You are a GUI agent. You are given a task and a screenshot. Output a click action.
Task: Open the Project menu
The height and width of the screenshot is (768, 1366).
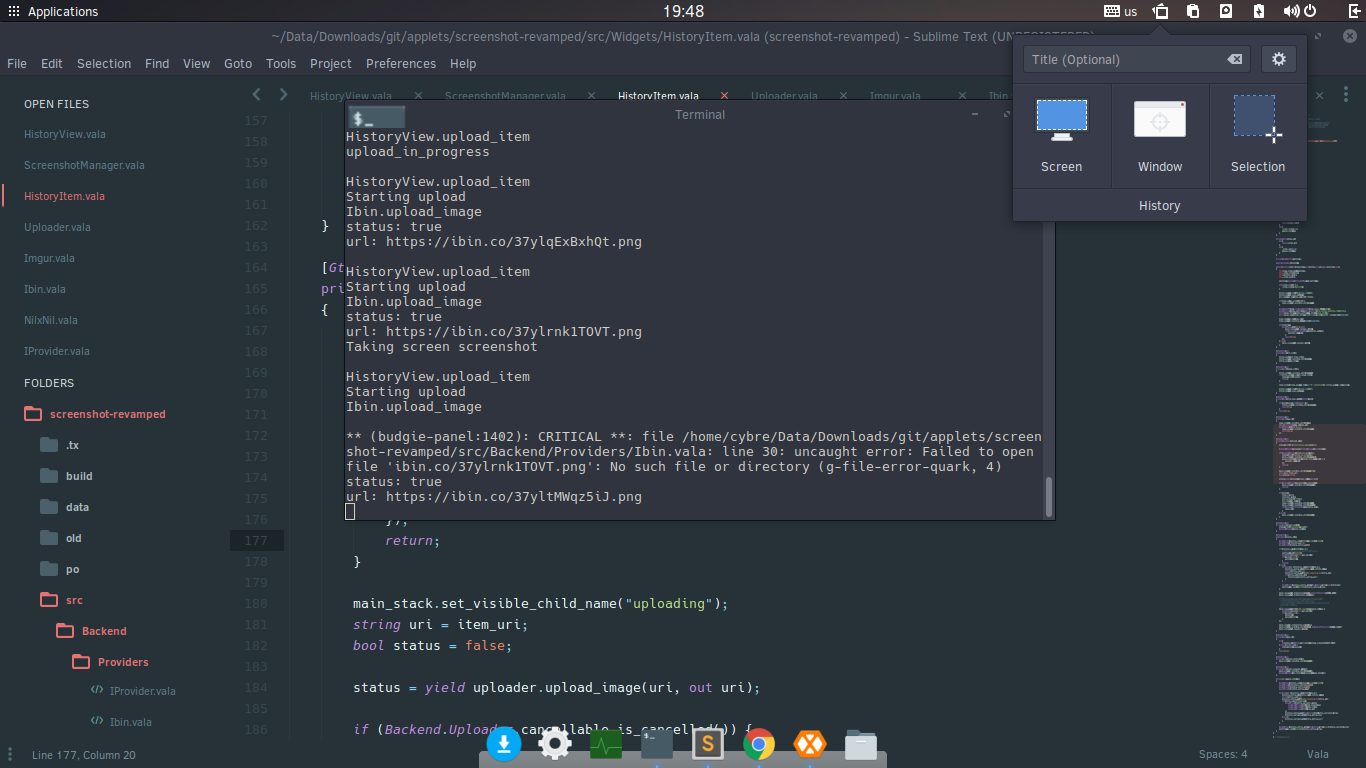(x=331, y=63)
